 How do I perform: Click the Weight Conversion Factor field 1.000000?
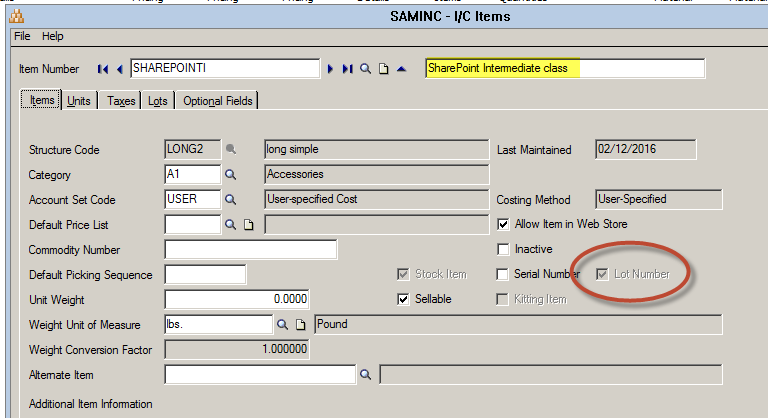click(x=237, y=349)
